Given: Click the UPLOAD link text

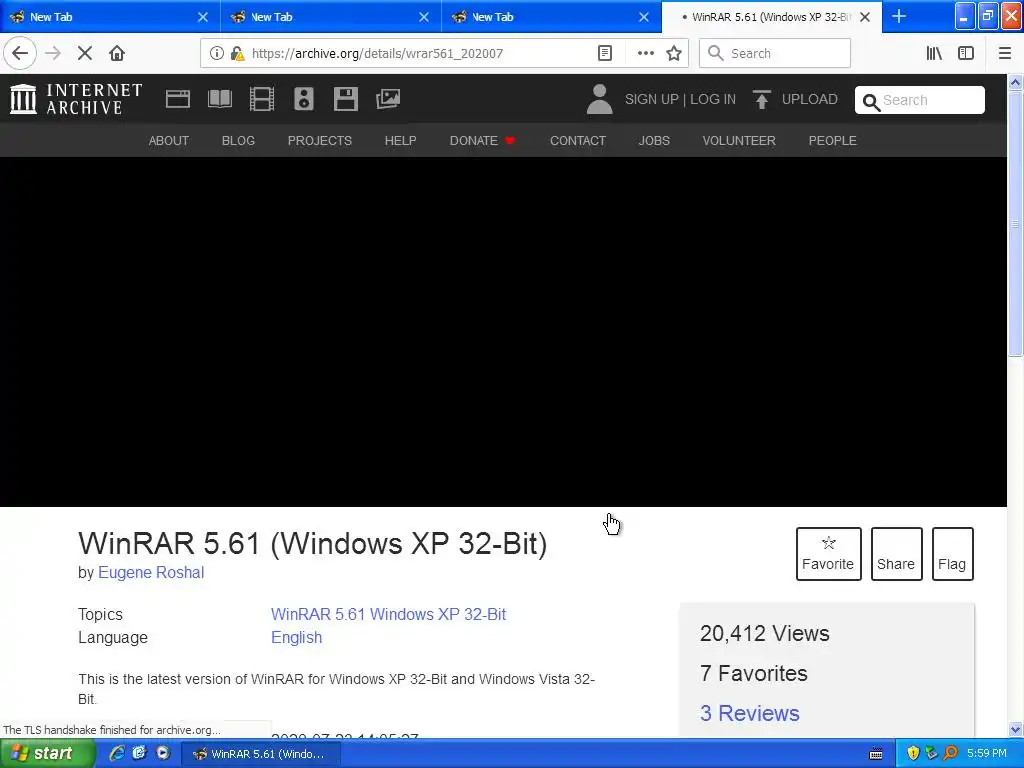Looking at the screenshot, I should click(x=810, y=99).
